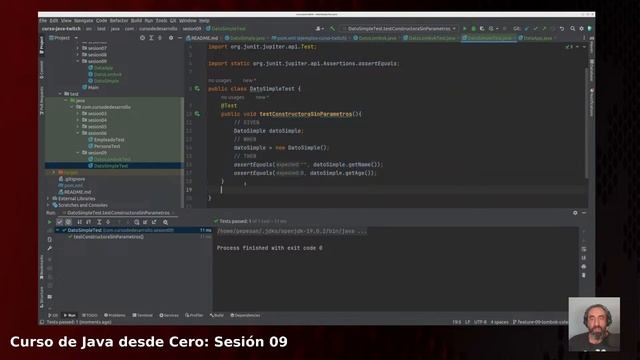Switch to the DatoLombokTest.java editor tab
The image size is (640, 360).
point(429,38)
